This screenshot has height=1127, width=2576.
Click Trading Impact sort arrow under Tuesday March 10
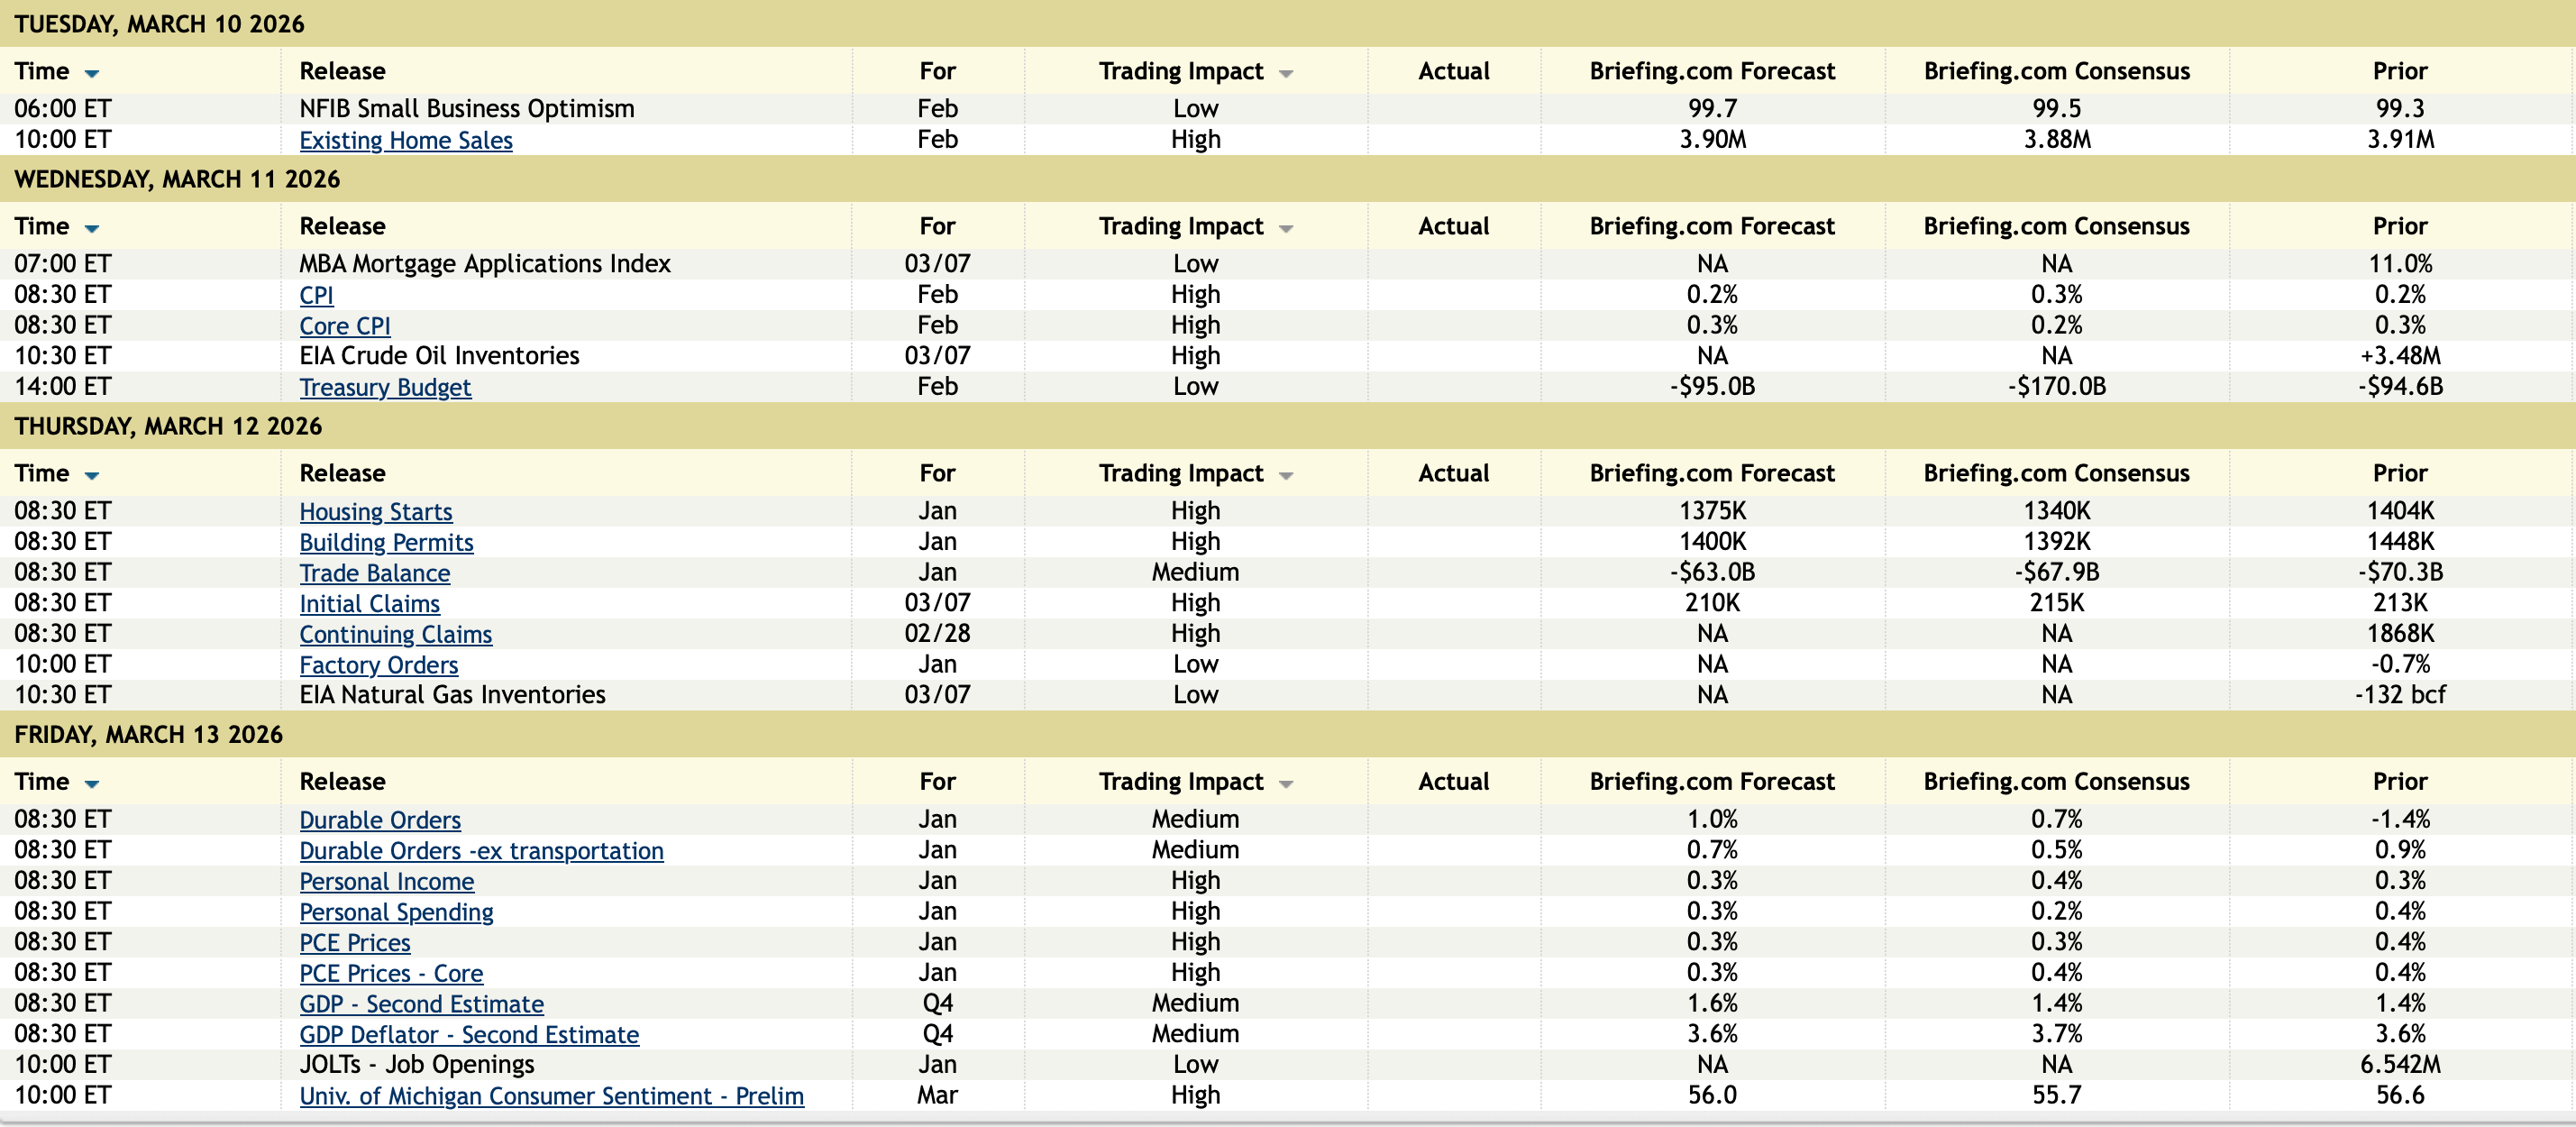[1286, 73]
